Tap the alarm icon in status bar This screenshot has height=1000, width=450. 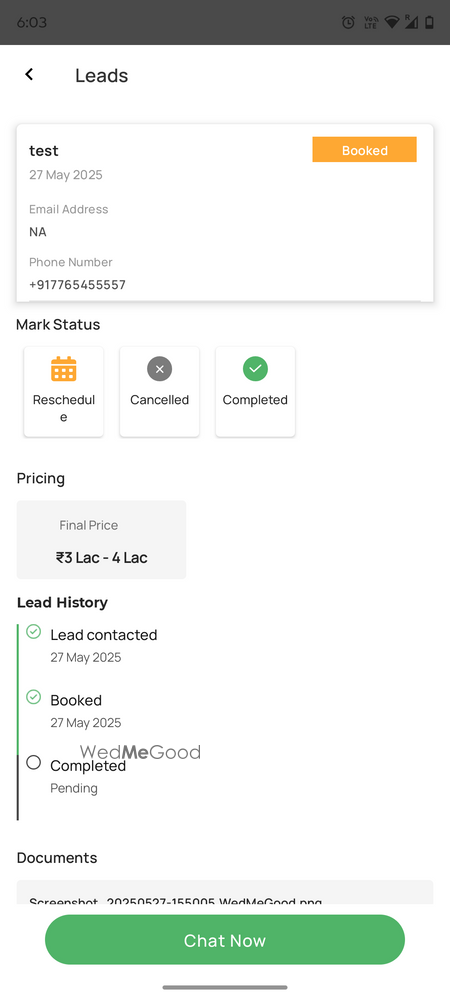pos(348,22)
